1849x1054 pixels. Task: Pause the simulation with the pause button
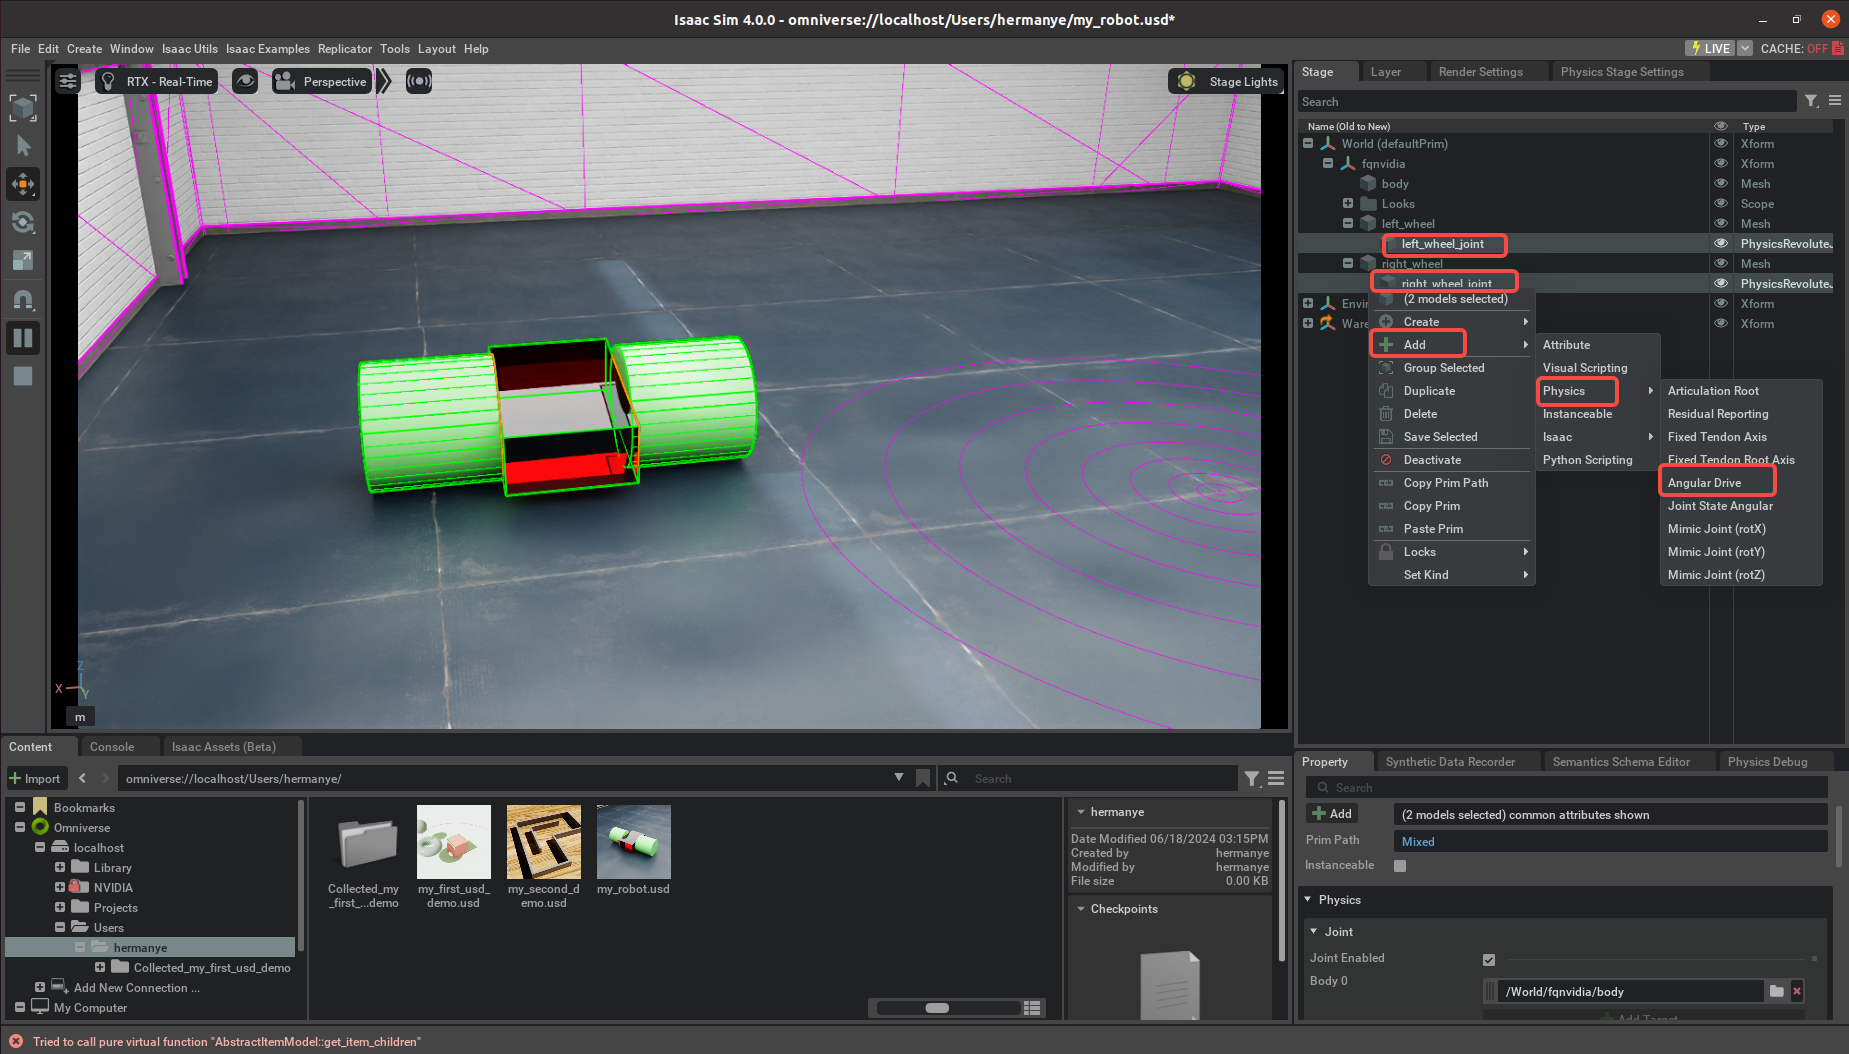[x=23, y=338]
